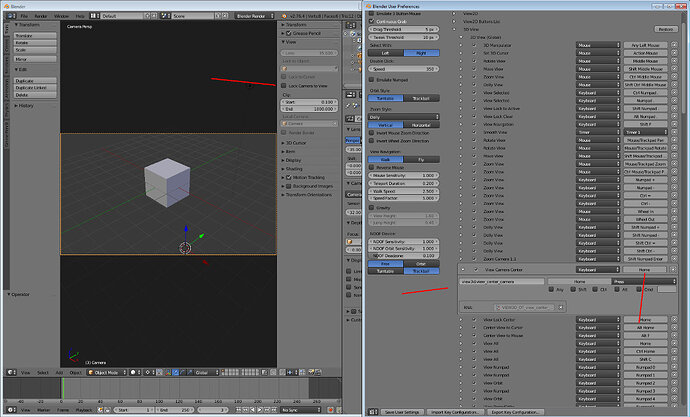Toggle the red auto keyframe record button
Screen dimensions: 690x417
[330, 410]
